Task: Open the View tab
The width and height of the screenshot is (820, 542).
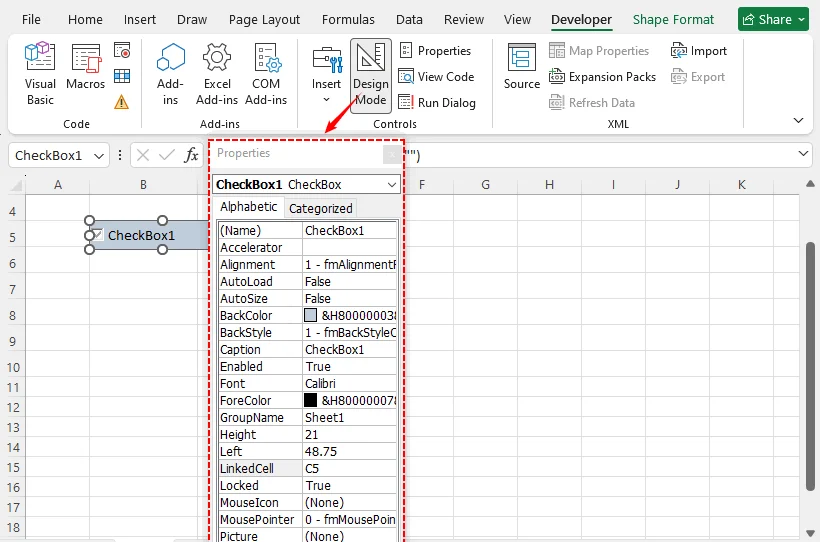Action: point(517,20)
